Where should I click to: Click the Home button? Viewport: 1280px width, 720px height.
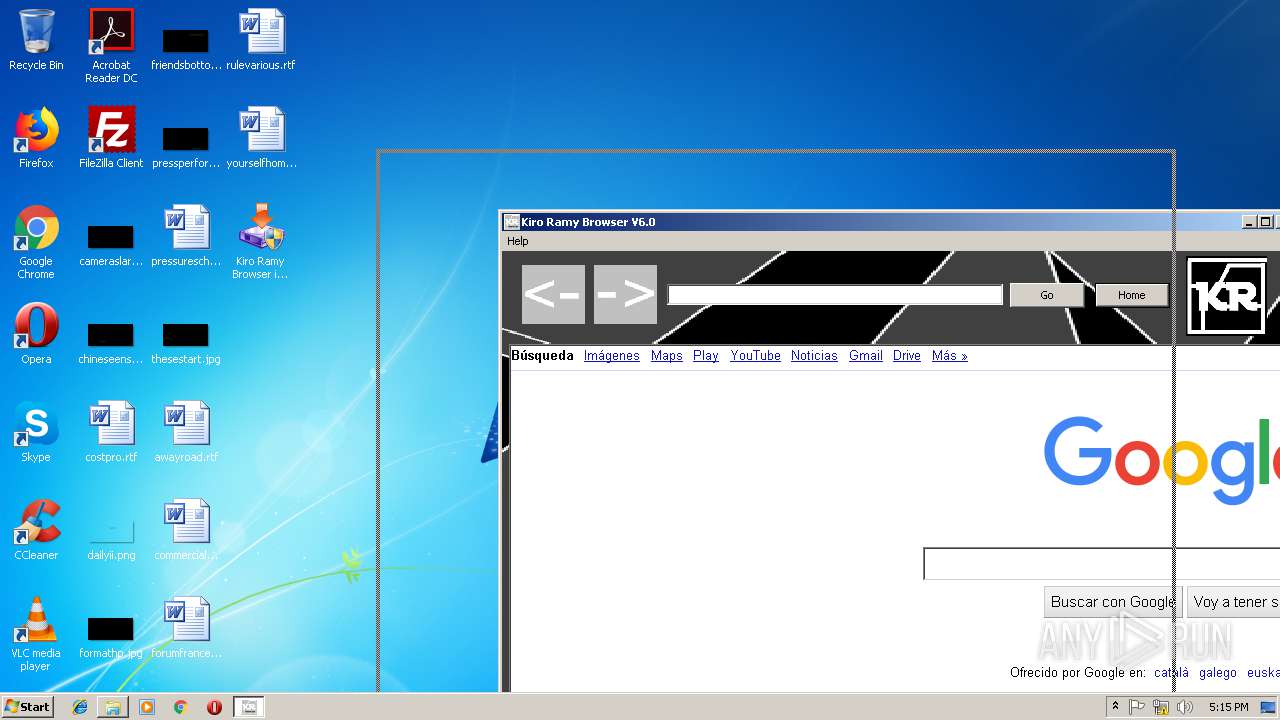1132,295
